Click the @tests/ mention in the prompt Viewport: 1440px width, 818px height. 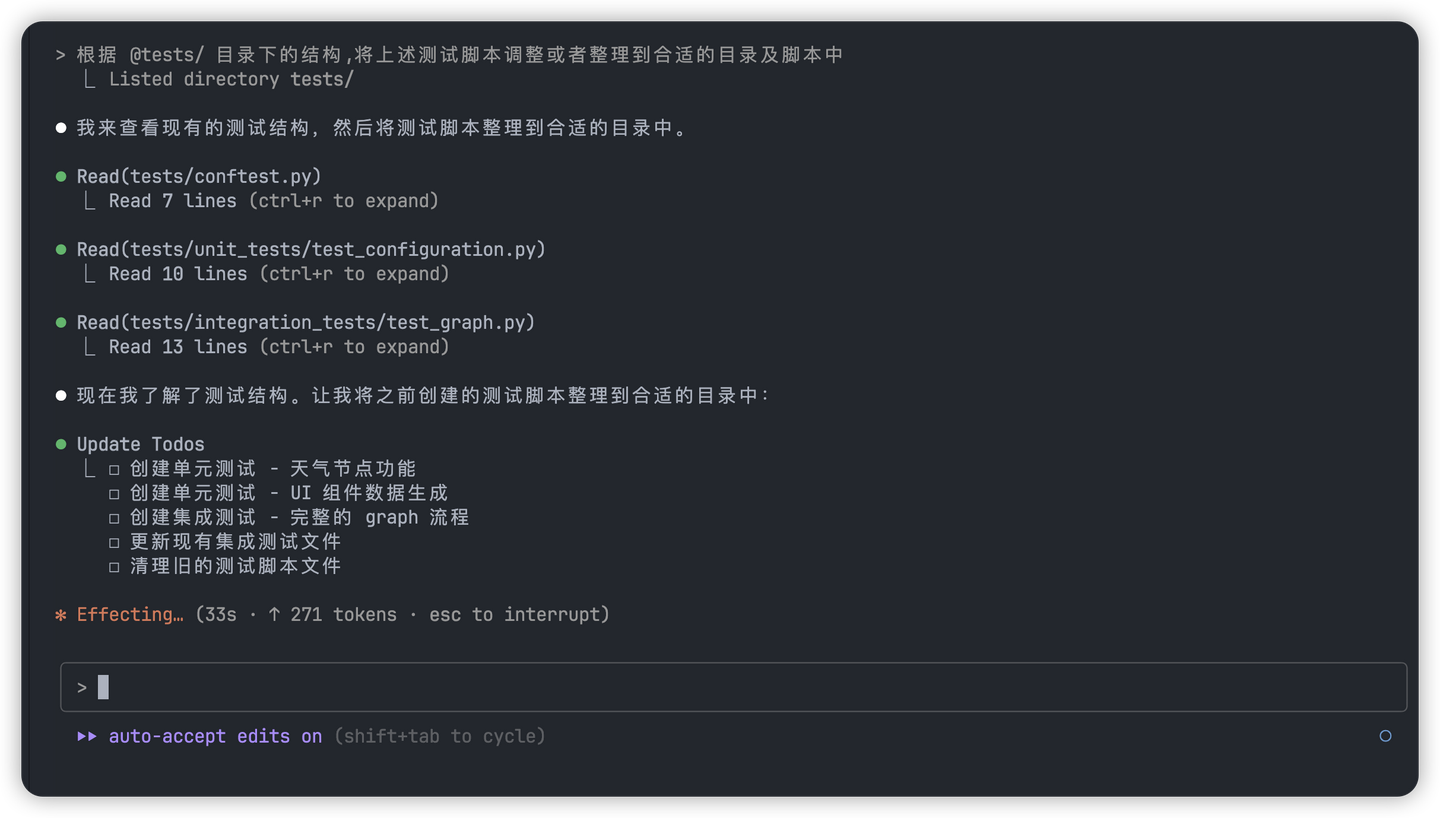pos(166,55)
